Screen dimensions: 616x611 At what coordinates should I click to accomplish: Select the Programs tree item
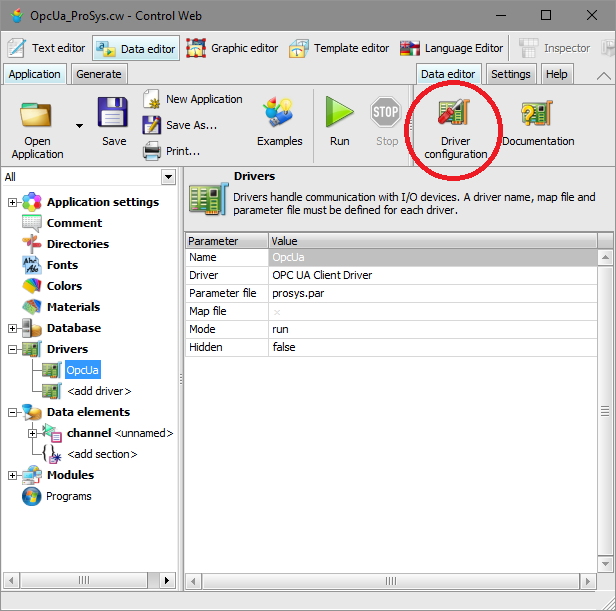pyautogui.click(x=69, y=496)
